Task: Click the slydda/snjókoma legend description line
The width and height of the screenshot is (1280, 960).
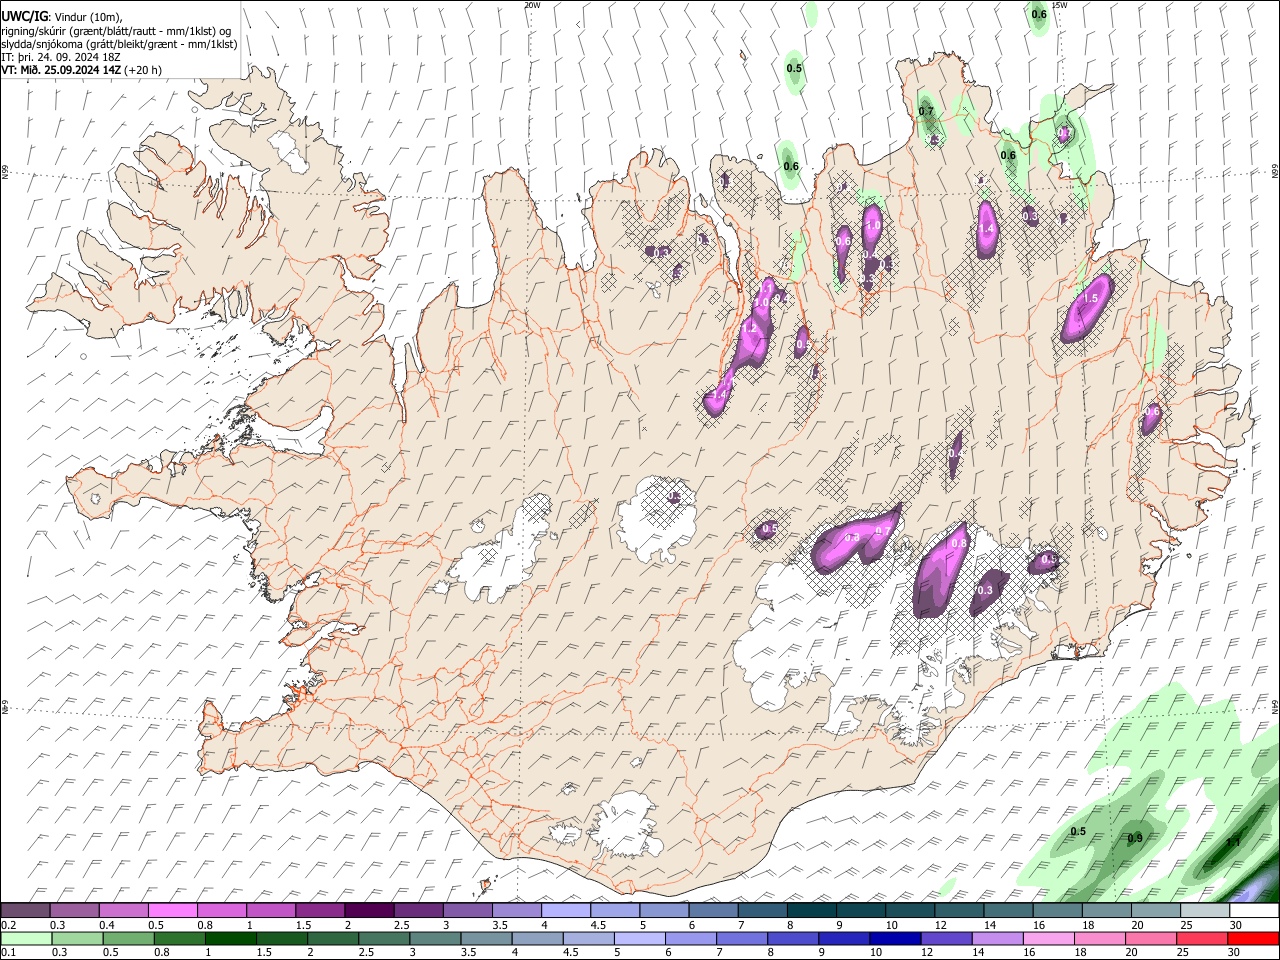Action: click(x=119, y=43)
